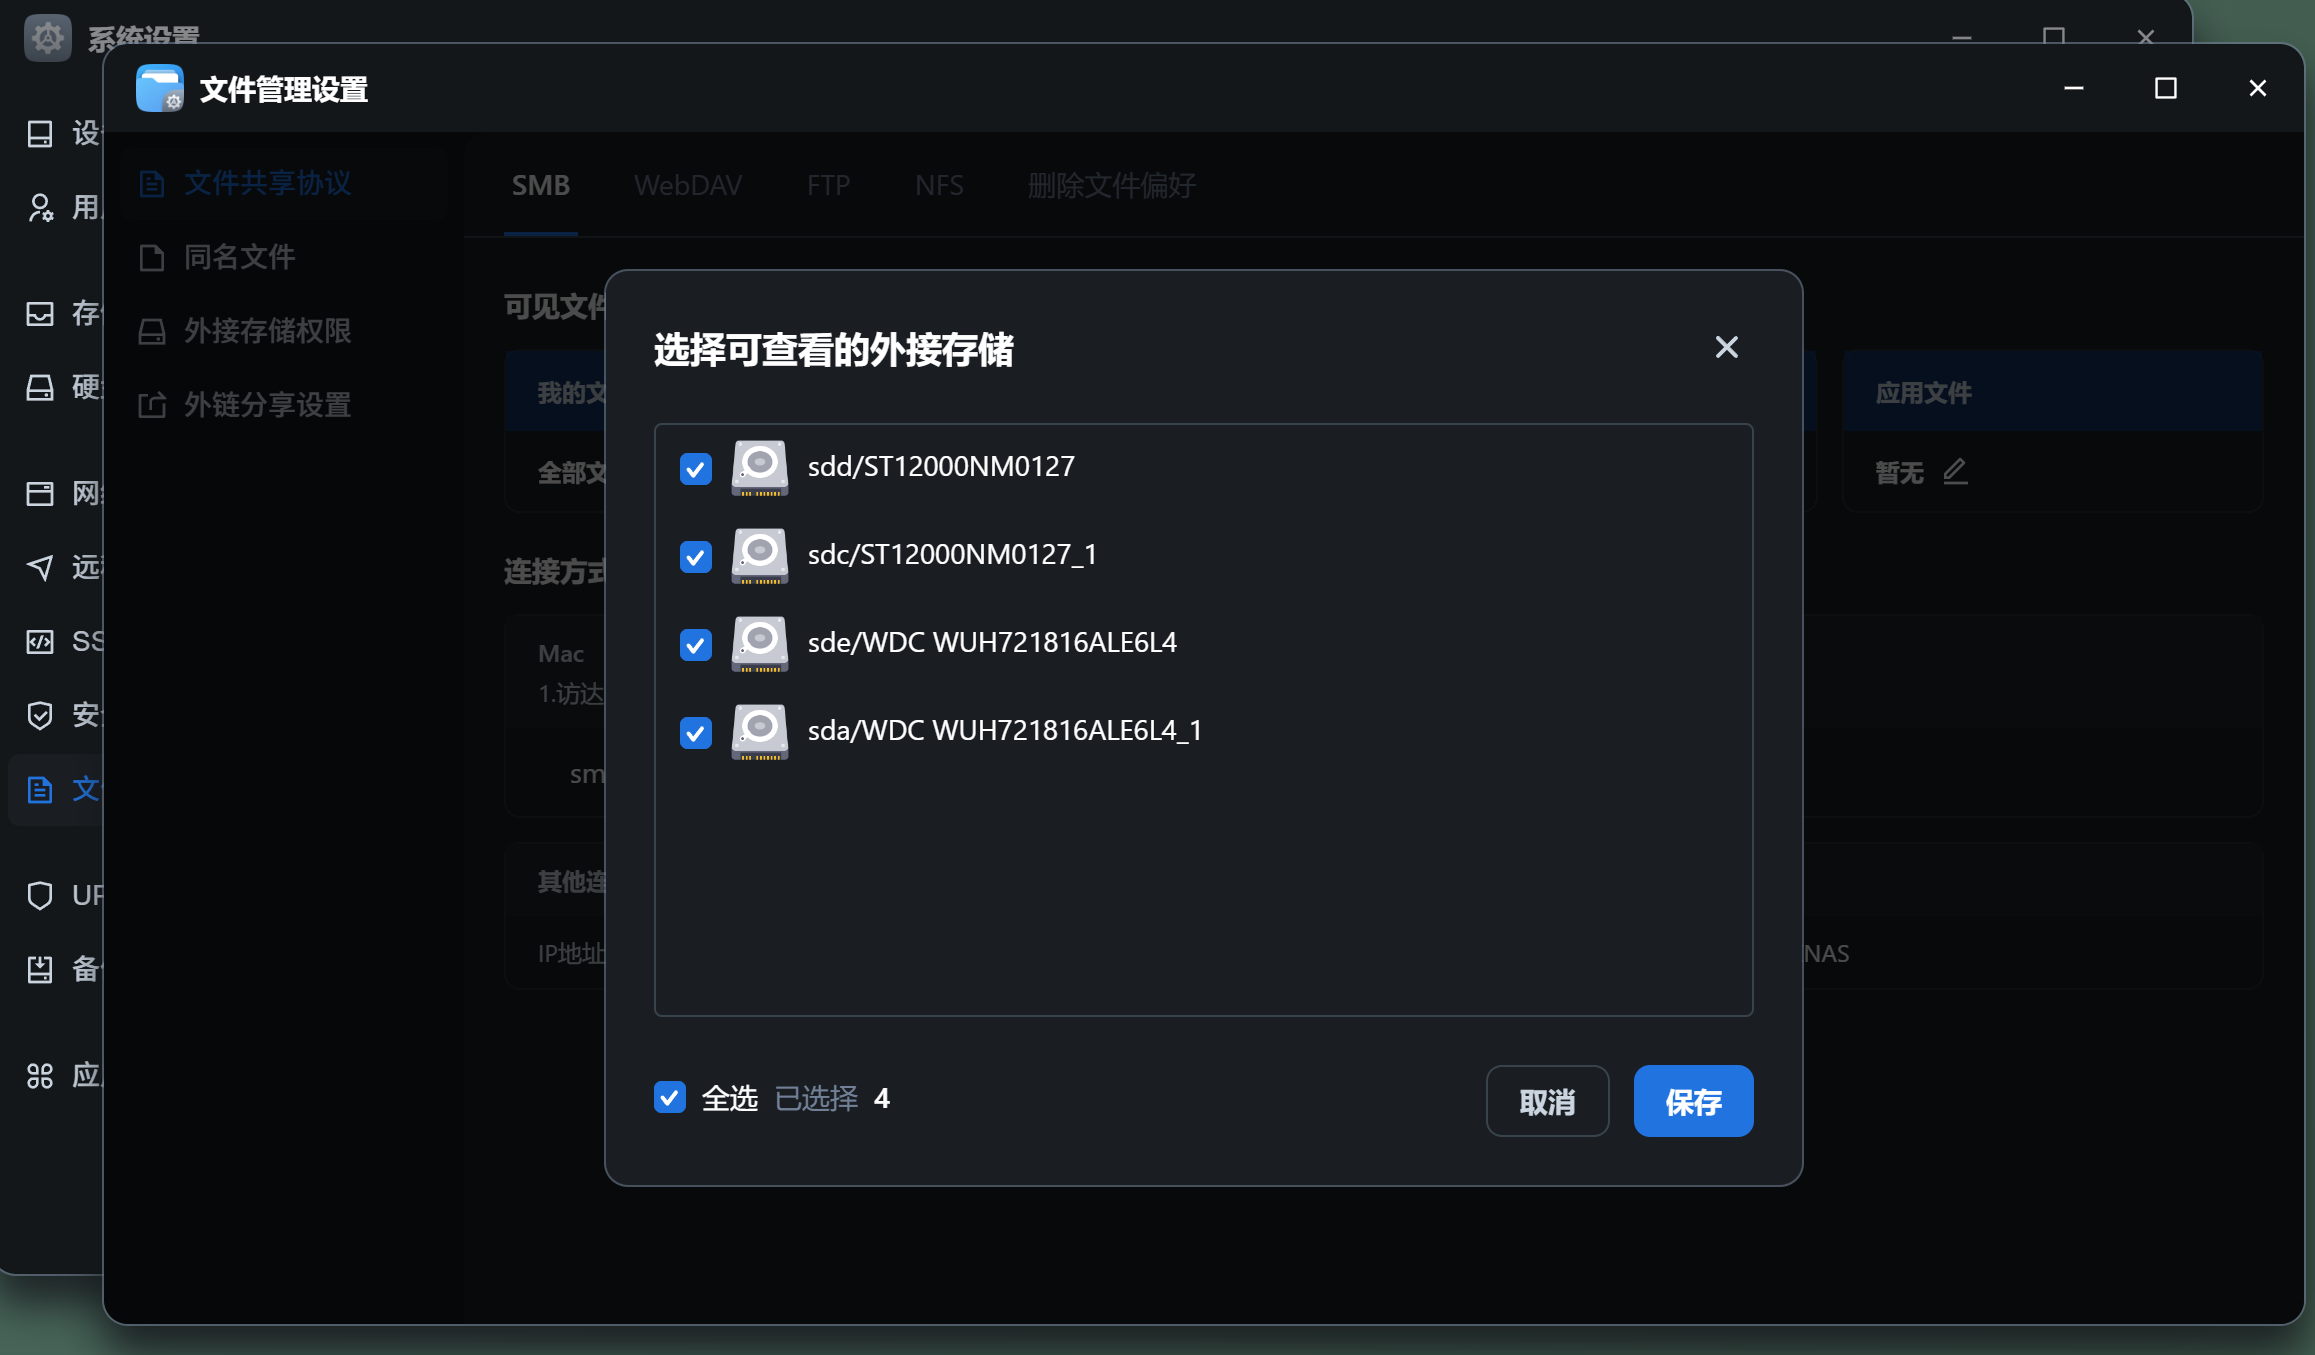Image resolution: width=2315 pixels, height=1355 pixels.
Task: Open the 删除文件偏好 tab
Action: (1111, 185)
